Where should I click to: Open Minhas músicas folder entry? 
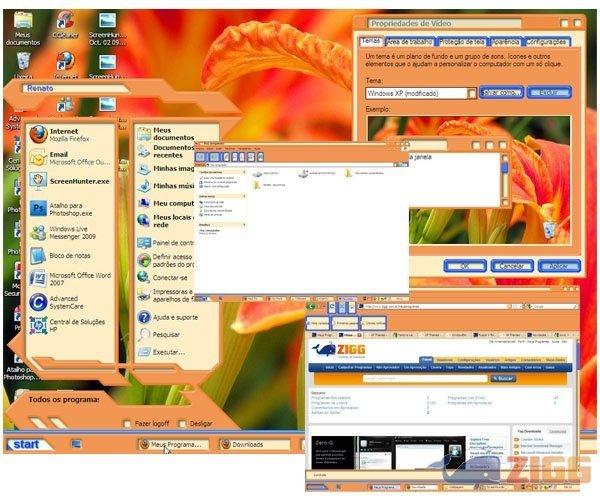pos(166,186)
